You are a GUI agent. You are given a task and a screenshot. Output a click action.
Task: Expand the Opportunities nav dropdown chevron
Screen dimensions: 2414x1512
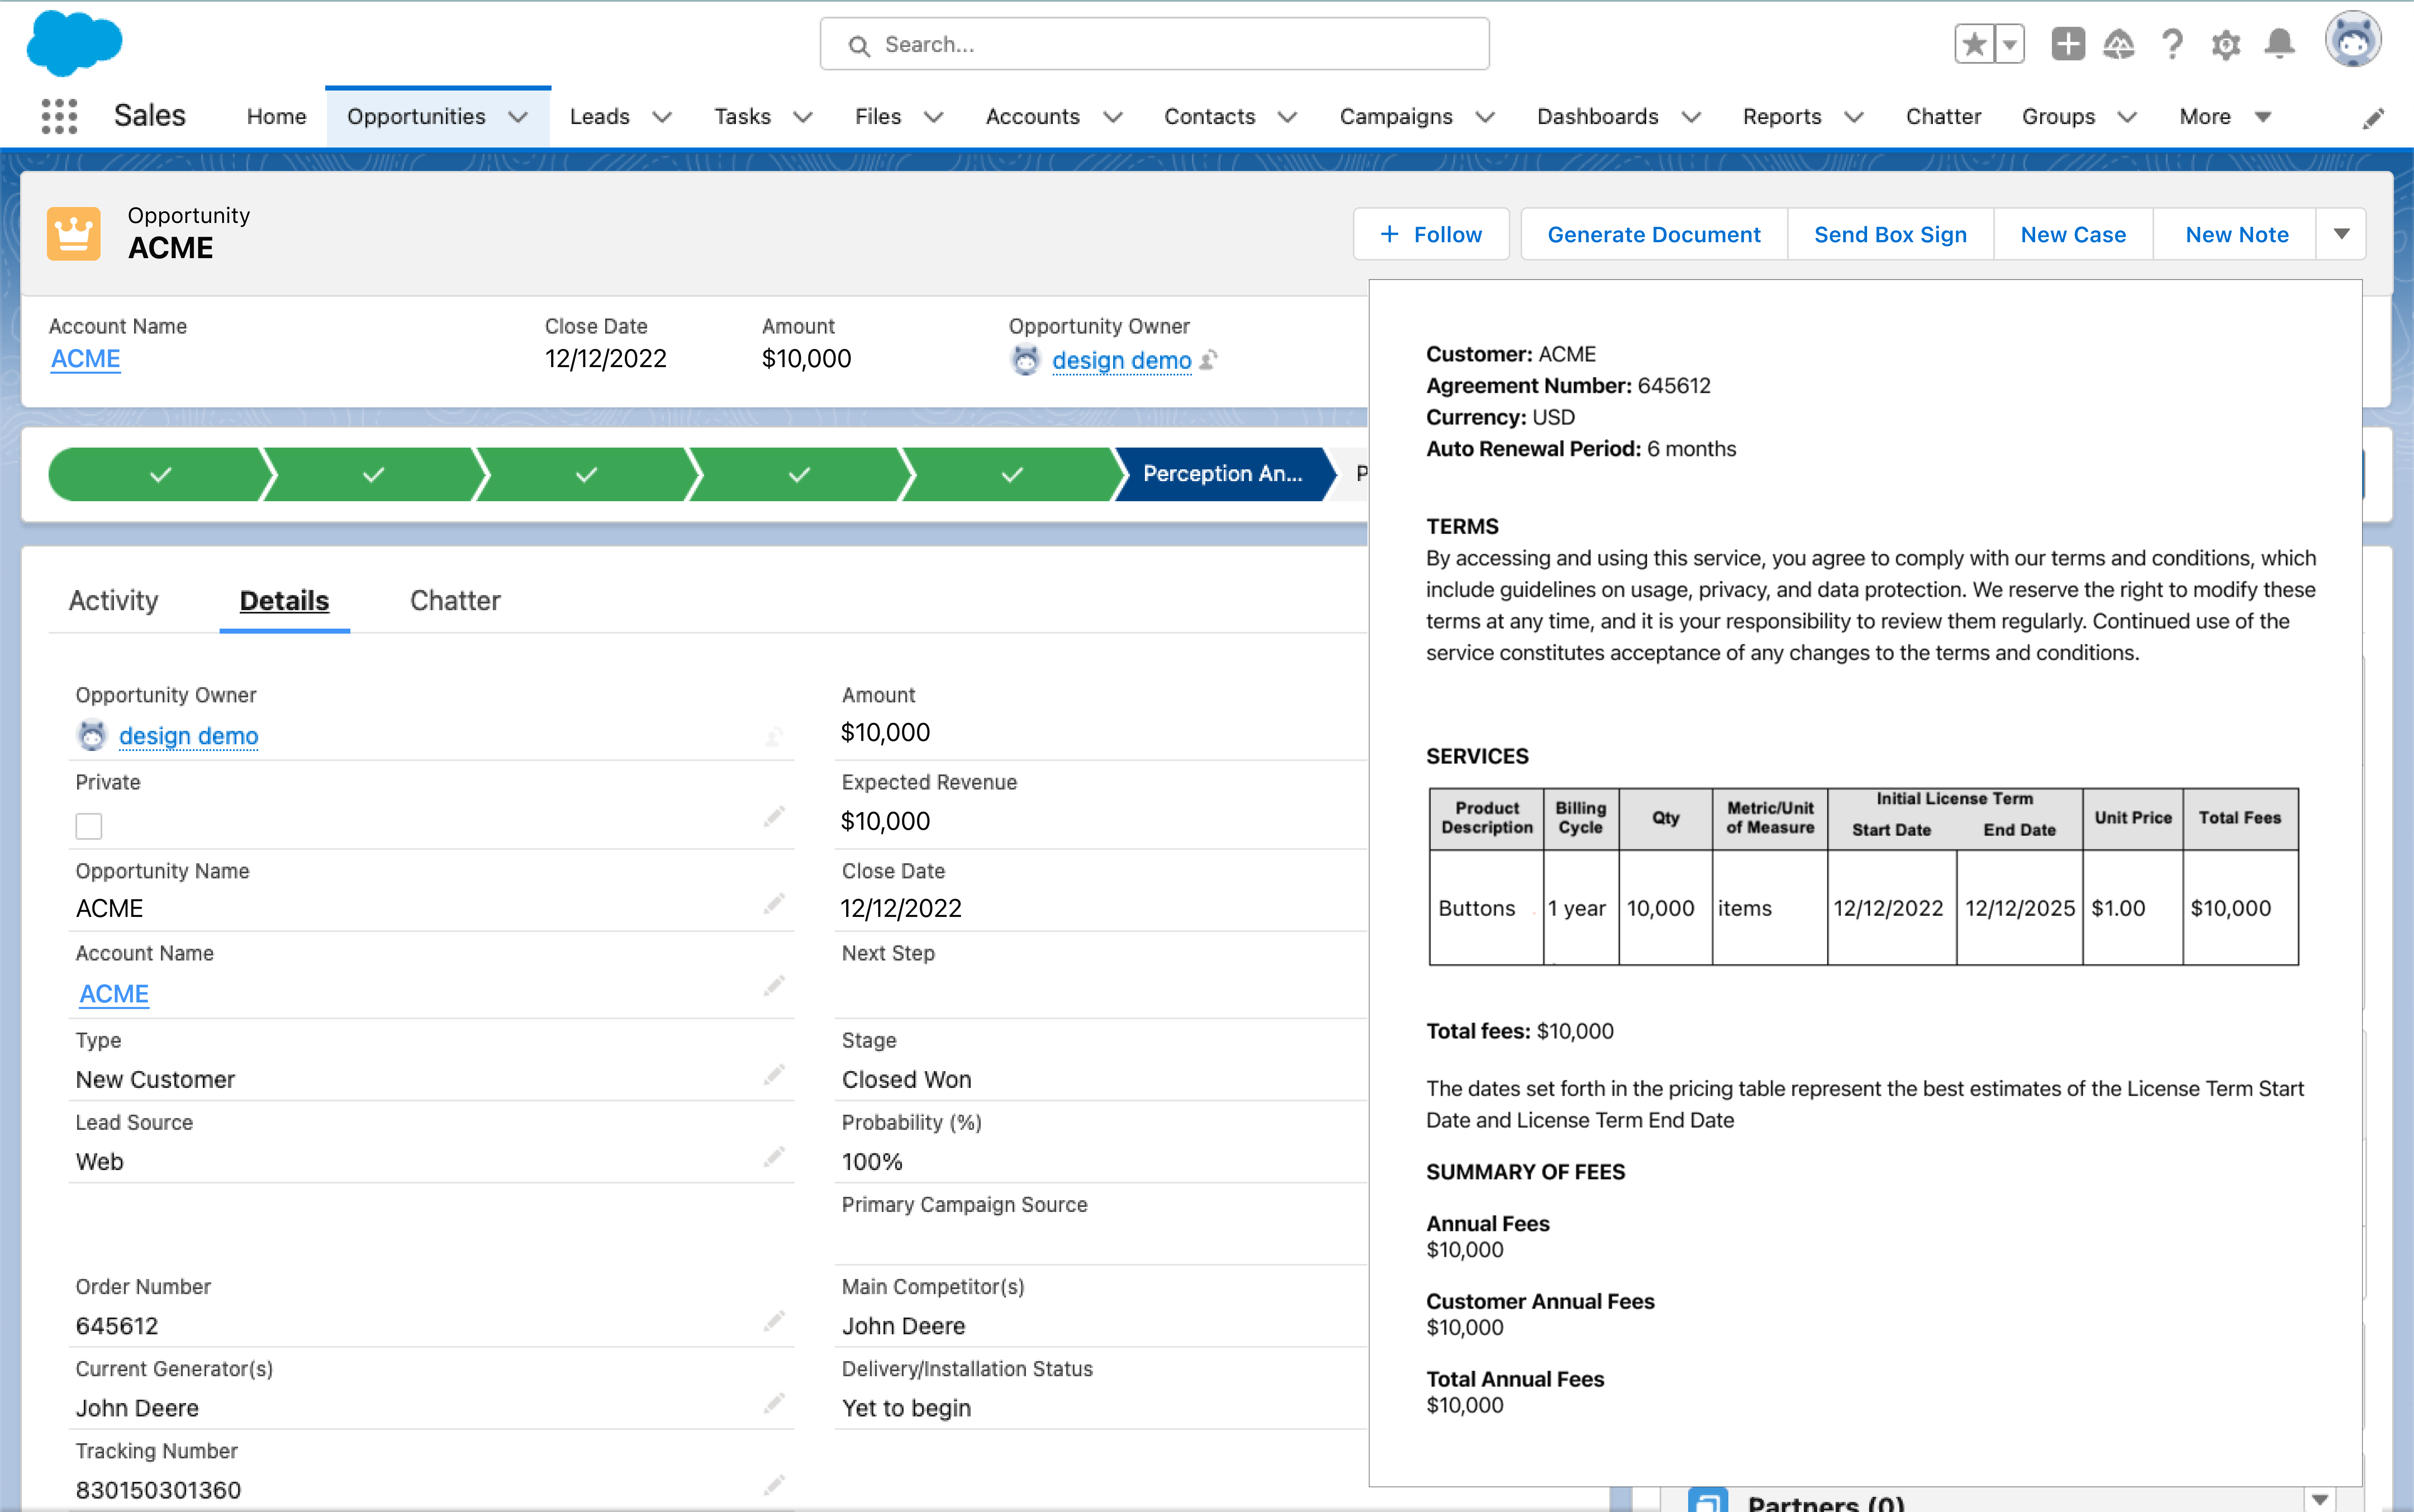(x=518, y=117)
